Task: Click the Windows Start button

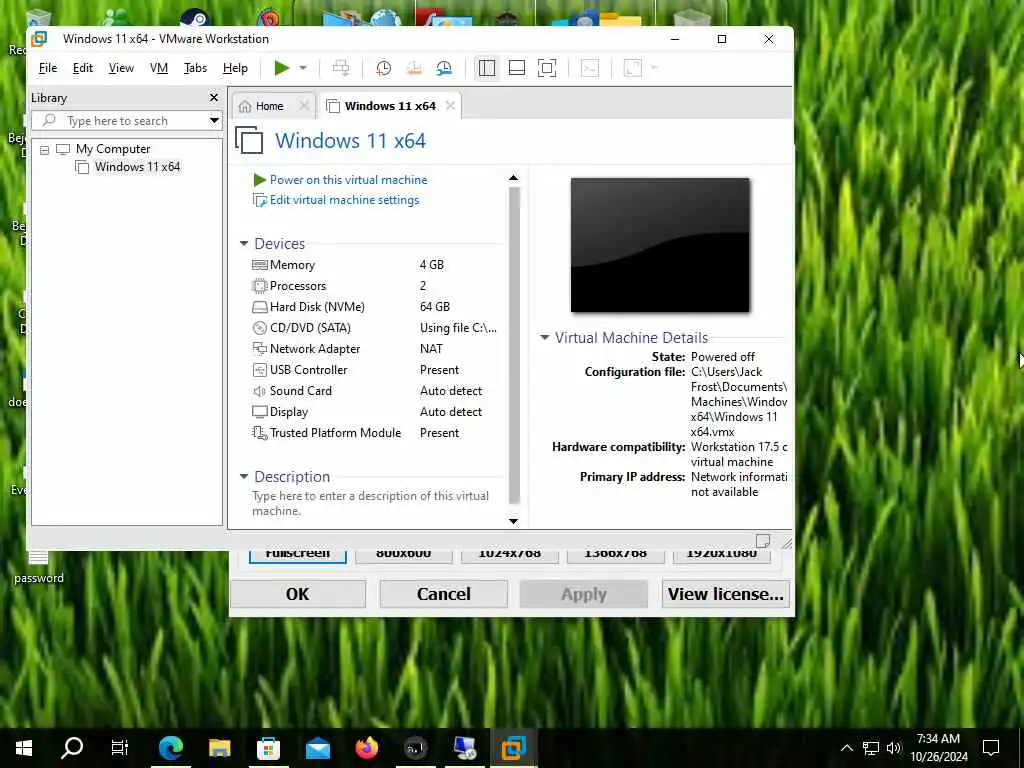Action: 24,748
